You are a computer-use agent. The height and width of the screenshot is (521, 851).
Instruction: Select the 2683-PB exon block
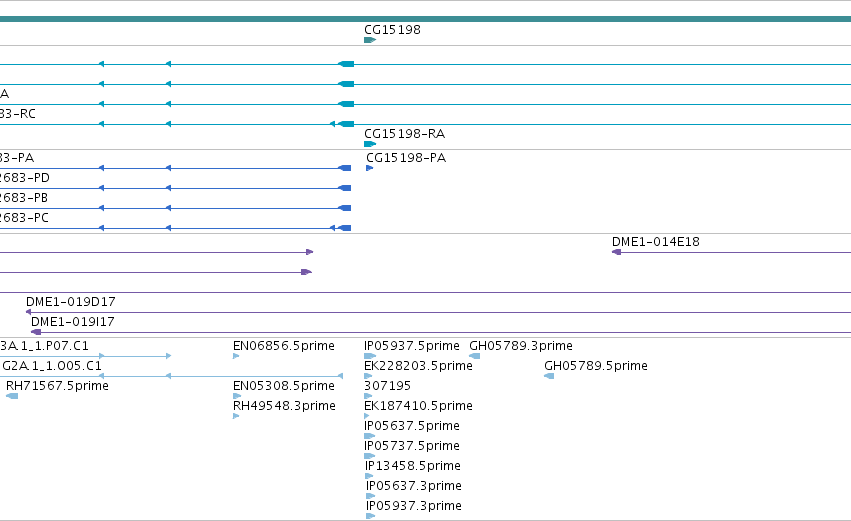point(345,208)
